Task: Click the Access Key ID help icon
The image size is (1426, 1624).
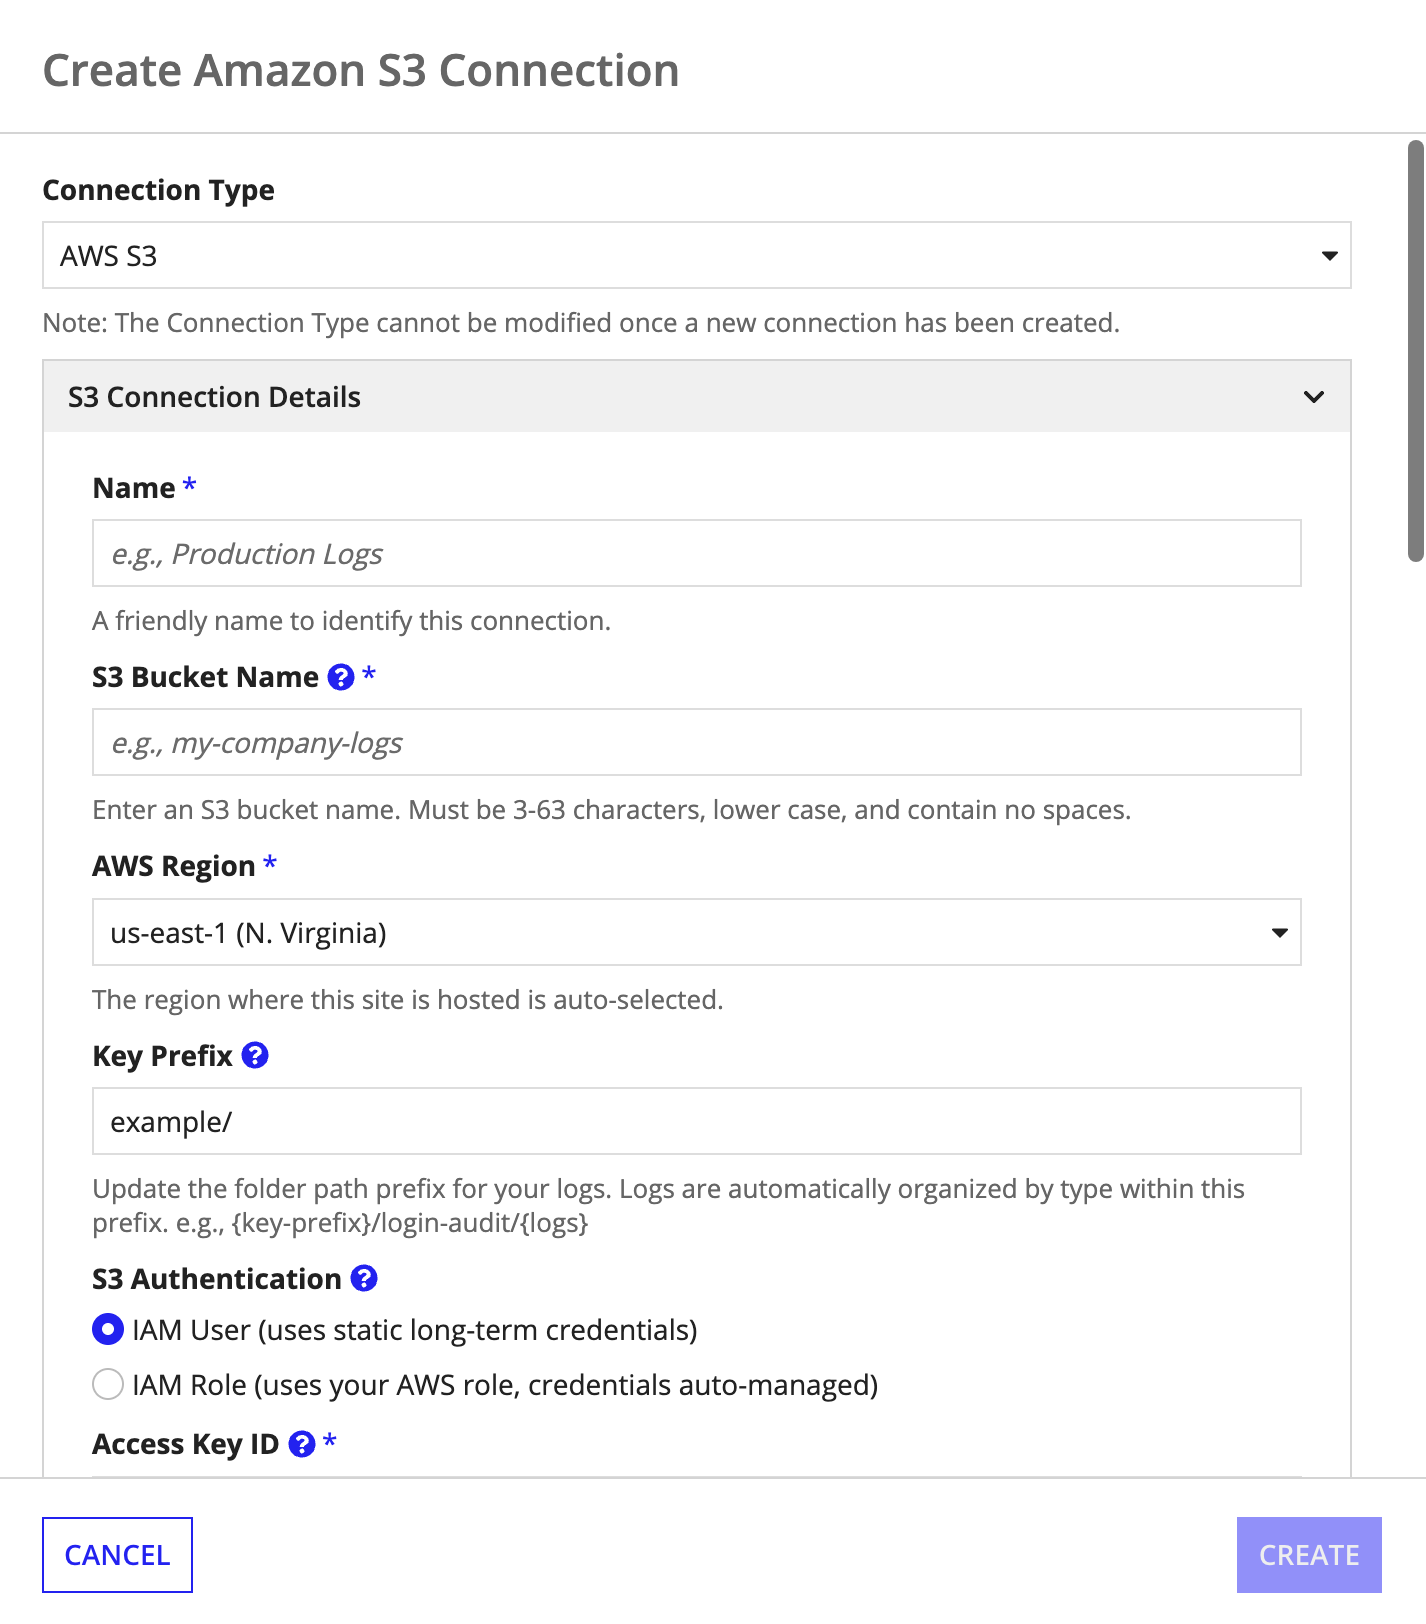Action: coord(302,1443)
